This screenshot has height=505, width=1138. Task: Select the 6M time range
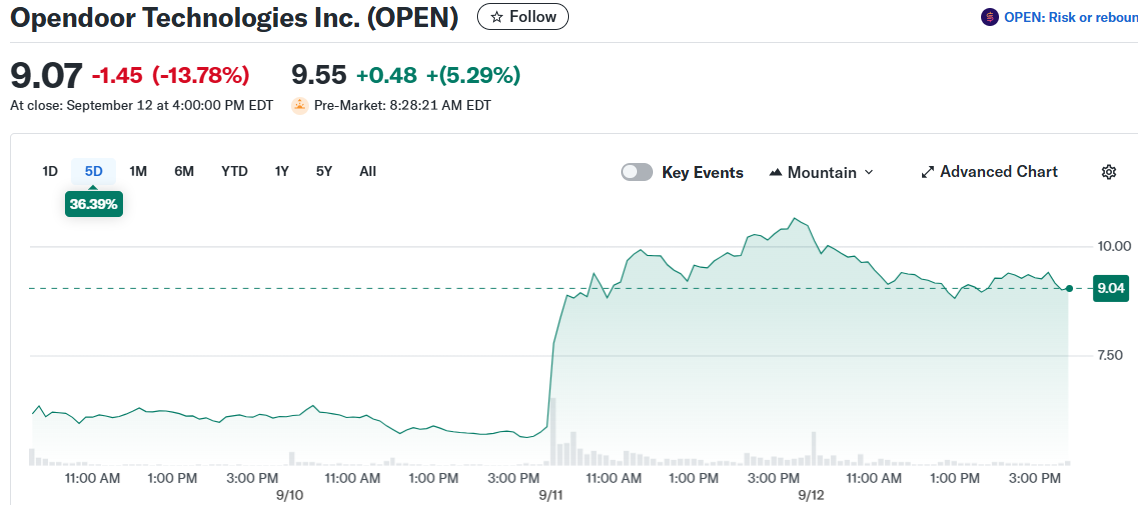point(184,171)
